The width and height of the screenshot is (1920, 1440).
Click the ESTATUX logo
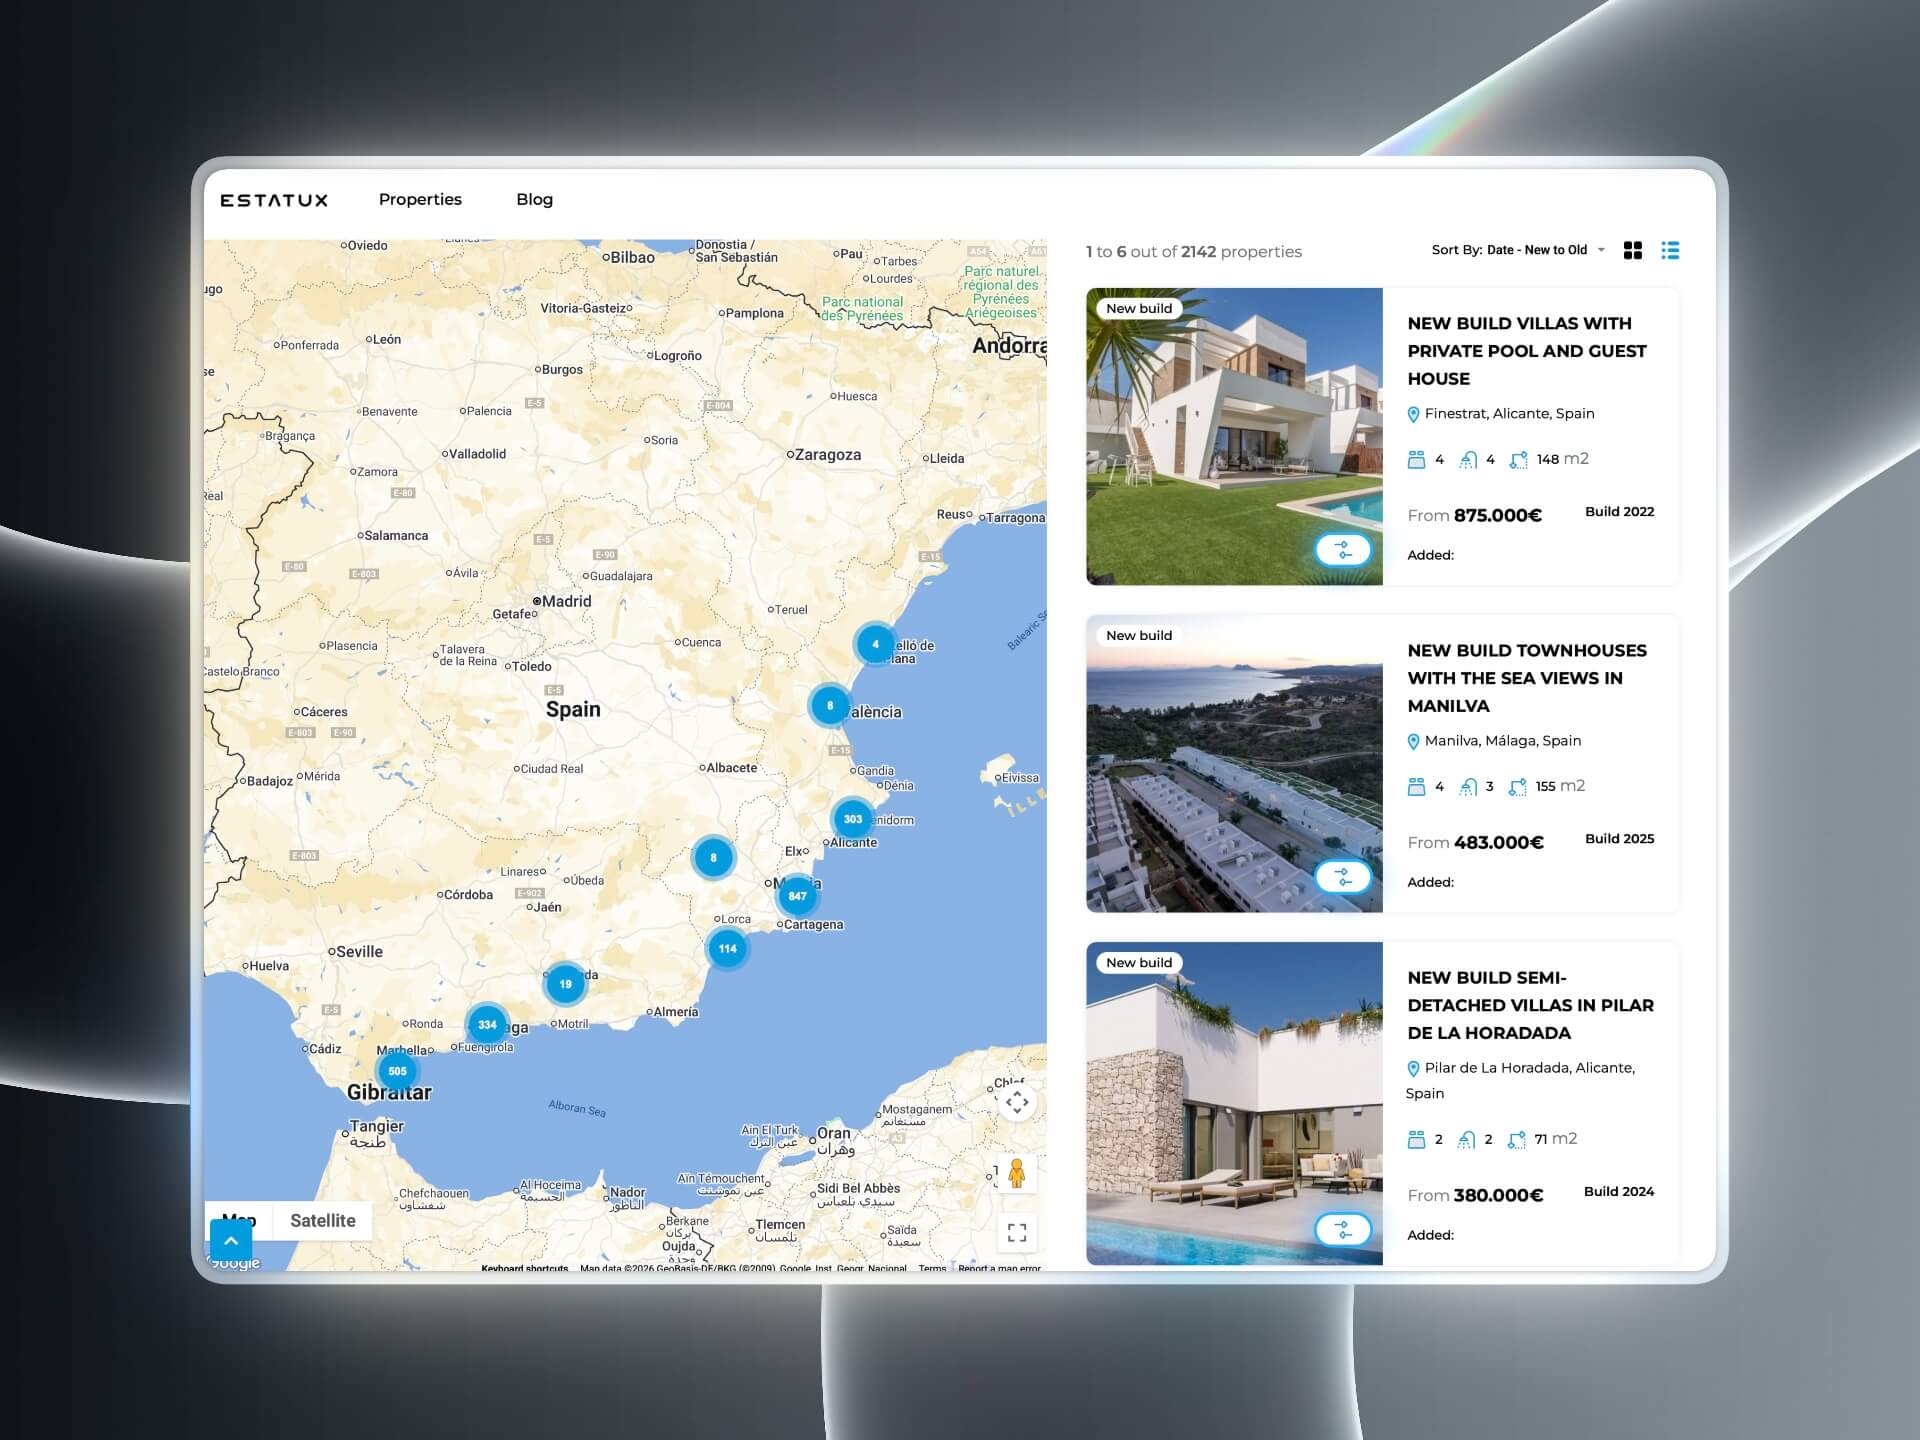click(x=274, y=200)
